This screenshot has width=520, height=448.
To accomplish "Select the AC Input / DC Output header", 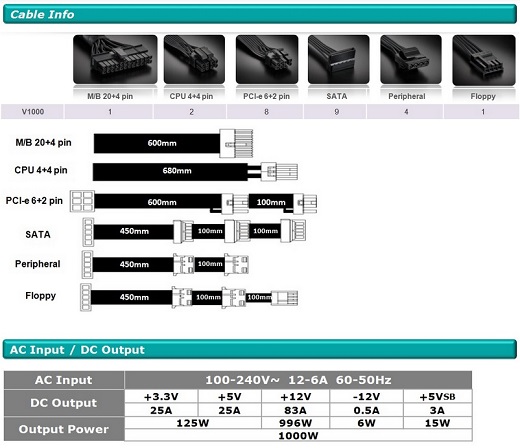I will click(x=260, y=350).
